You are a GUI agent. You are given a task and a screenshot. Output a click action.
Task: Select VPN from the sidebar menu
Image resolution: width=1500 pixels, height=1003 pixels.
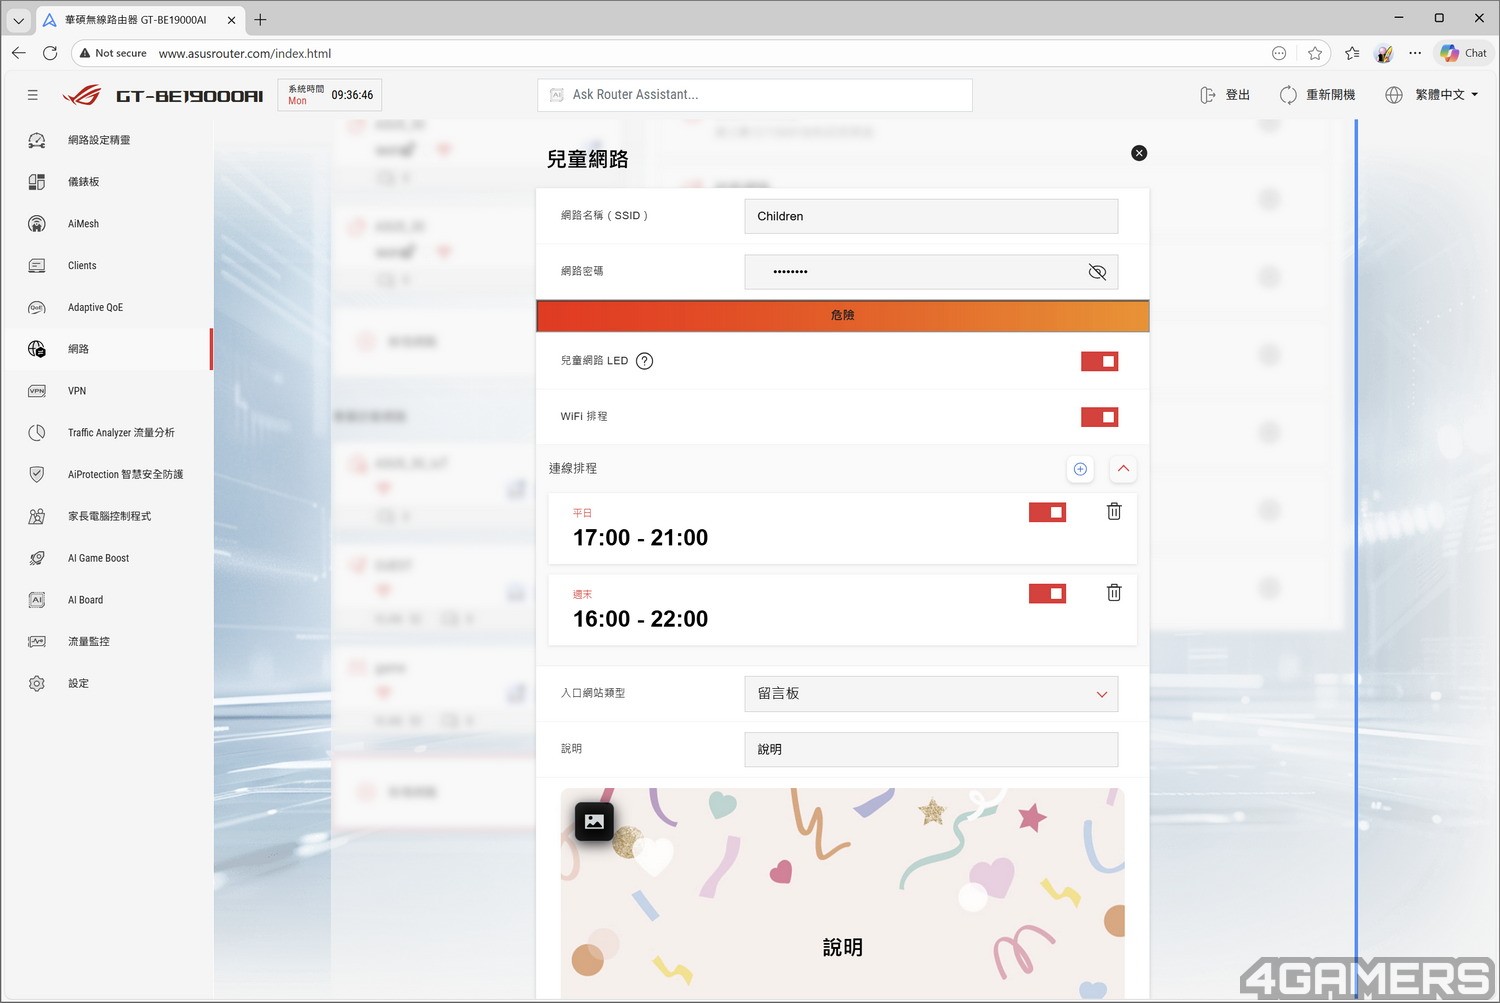77,391
